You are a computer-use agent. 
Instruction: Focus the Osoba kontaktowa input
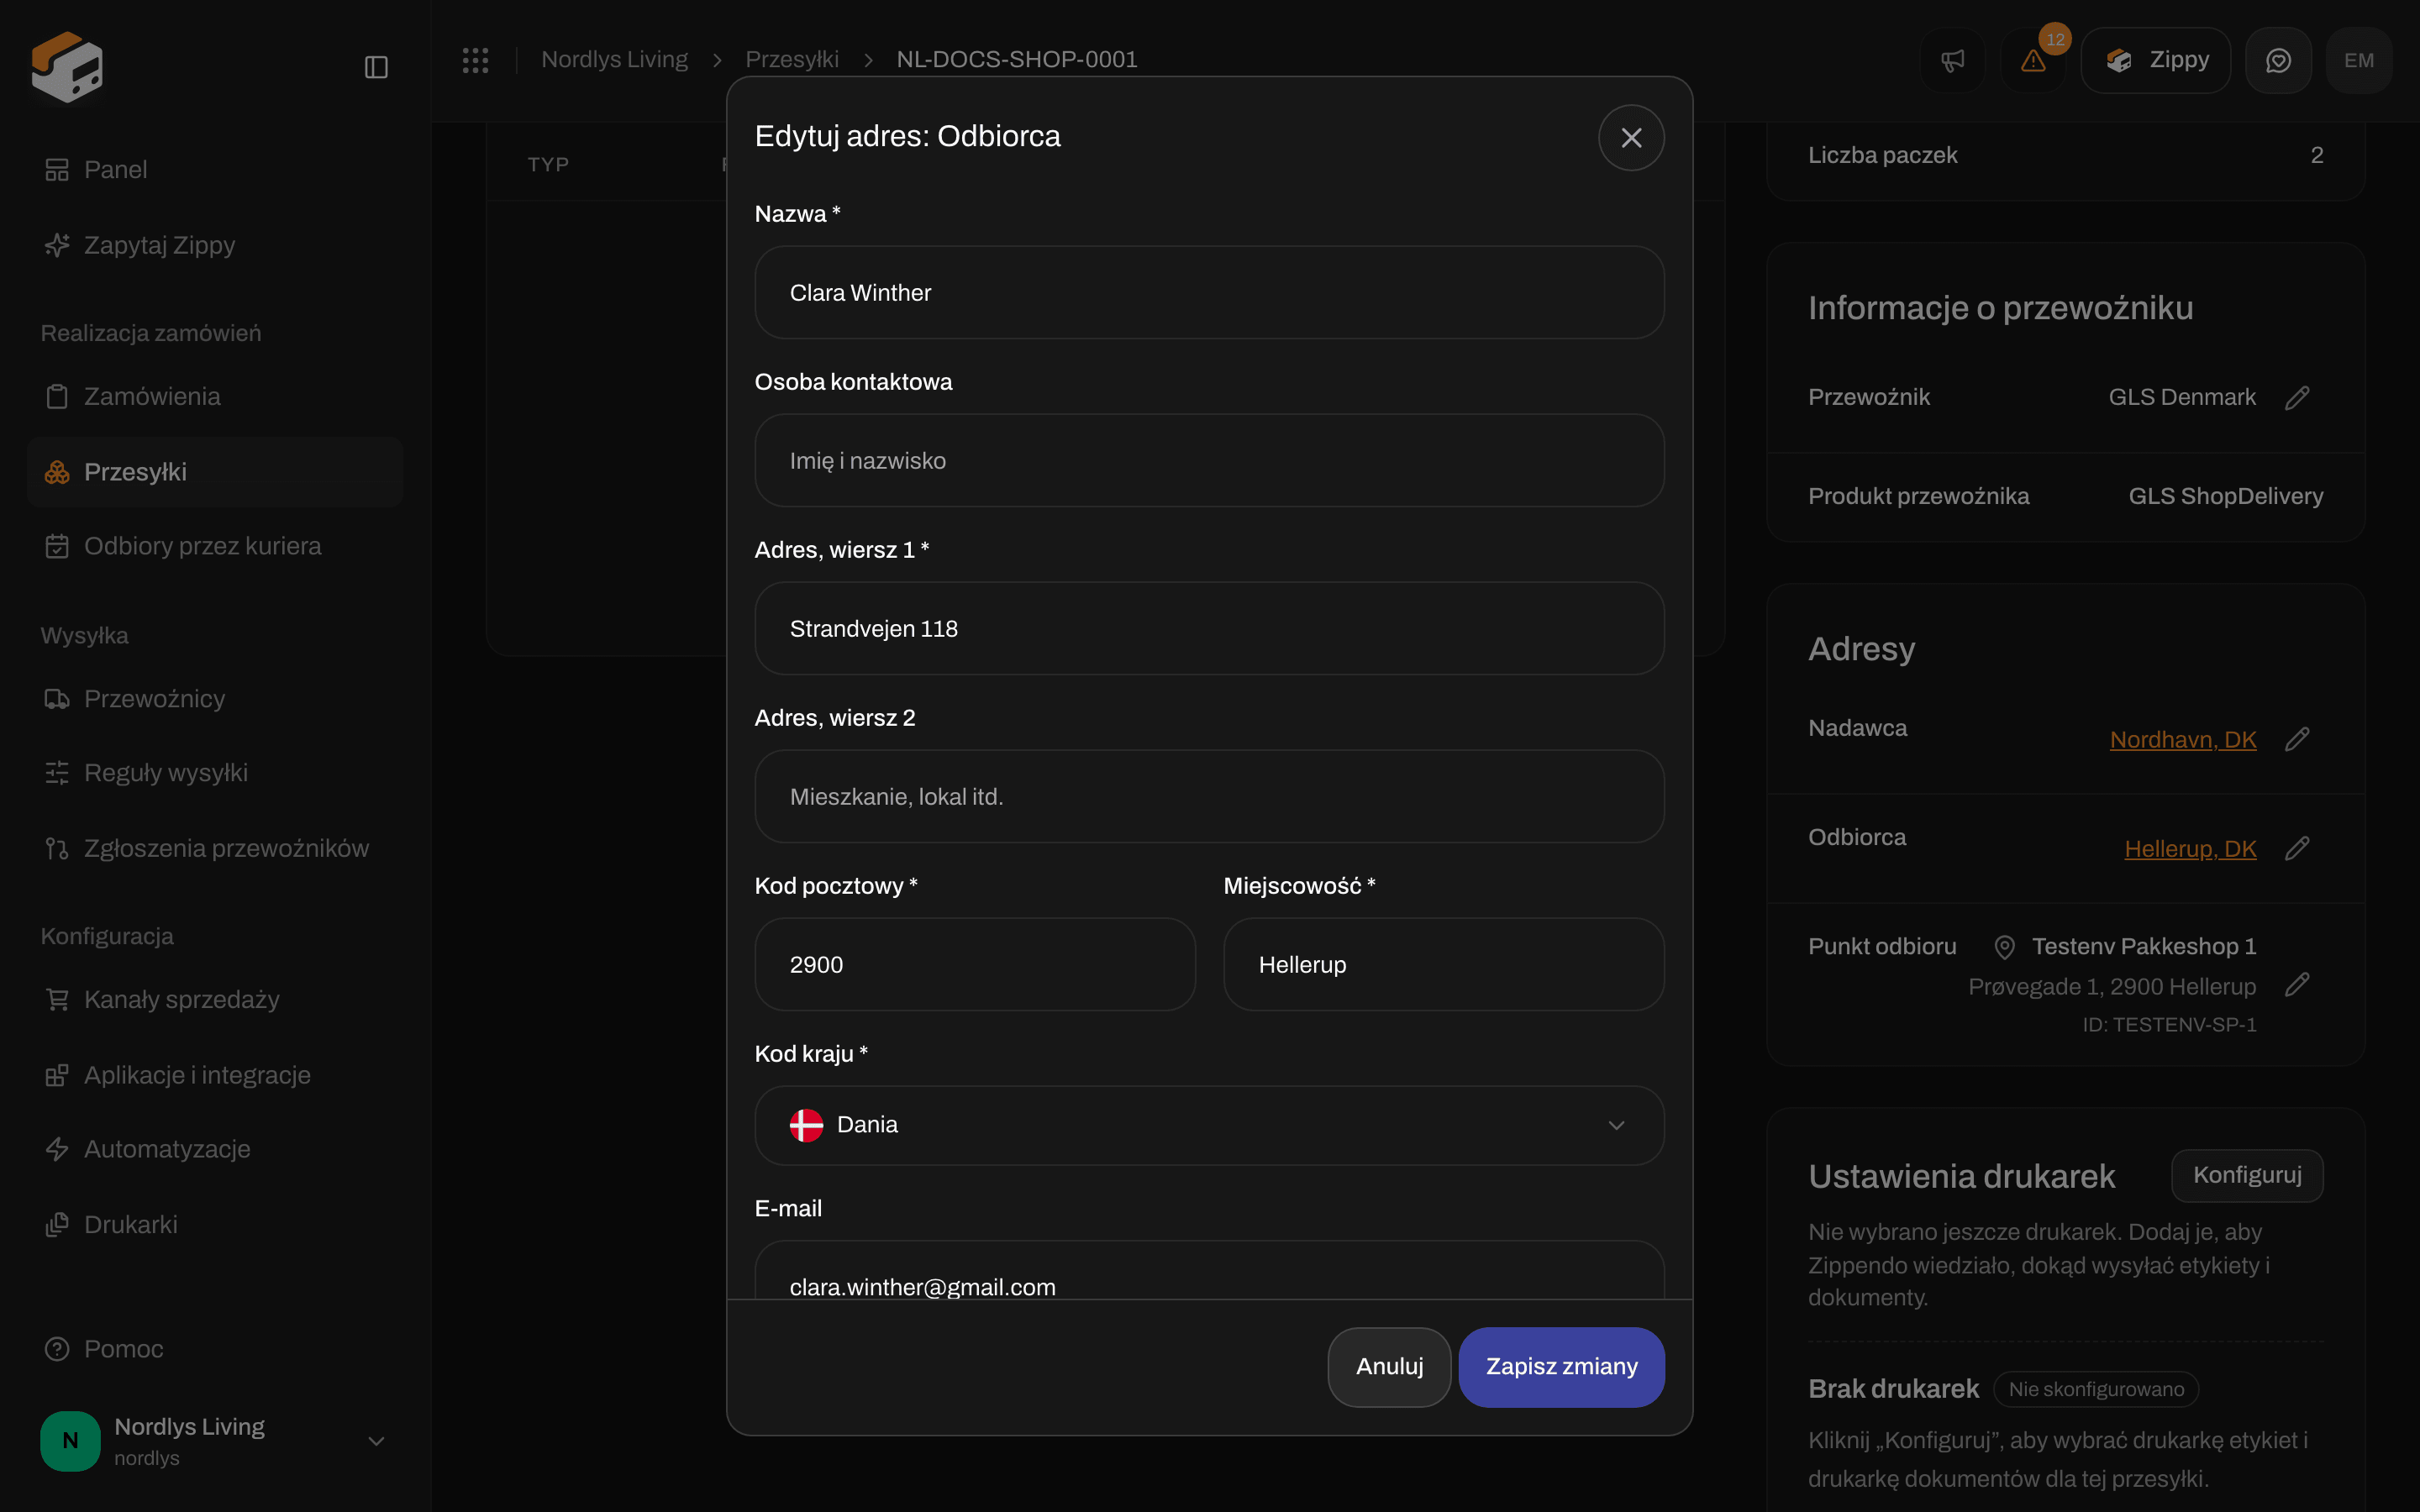(1209, 461)
